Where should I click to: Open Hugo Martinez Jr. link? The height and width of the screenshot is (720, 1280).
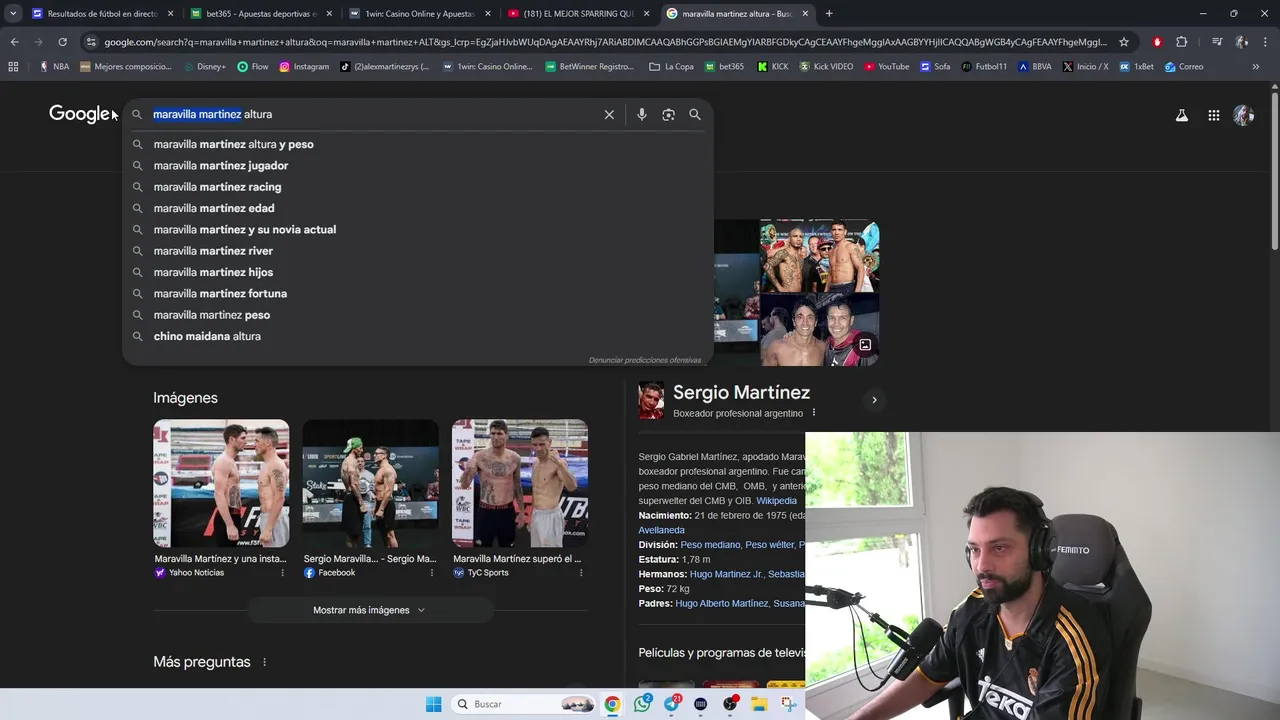tap(726, 574)
